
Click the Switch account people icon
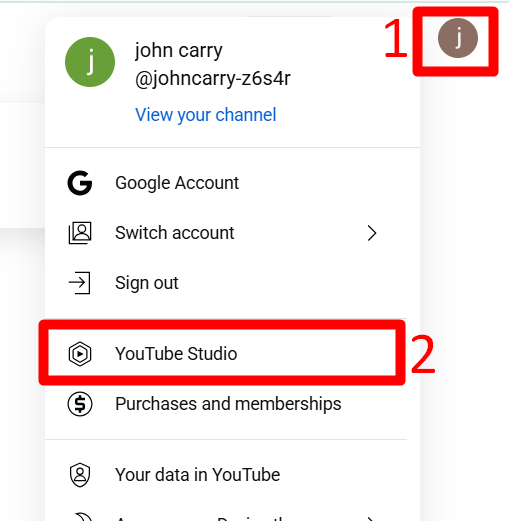click(x=80, y=233)
